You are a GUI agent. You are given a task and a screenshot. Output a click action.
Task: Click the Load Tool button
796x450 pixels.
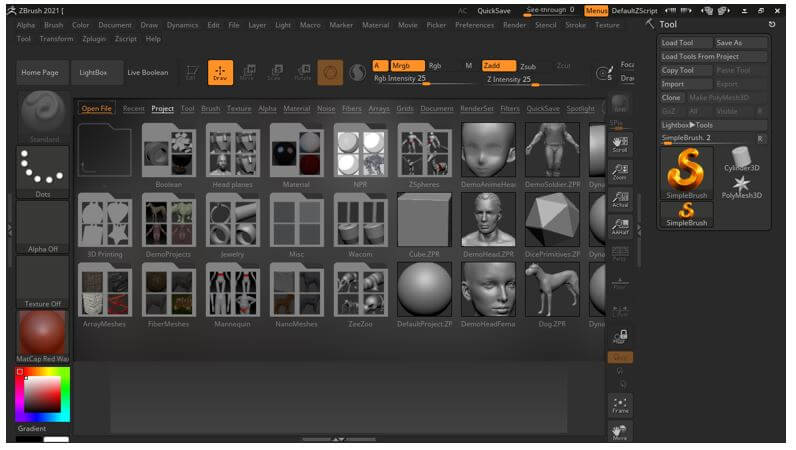(x=686, y=43)
